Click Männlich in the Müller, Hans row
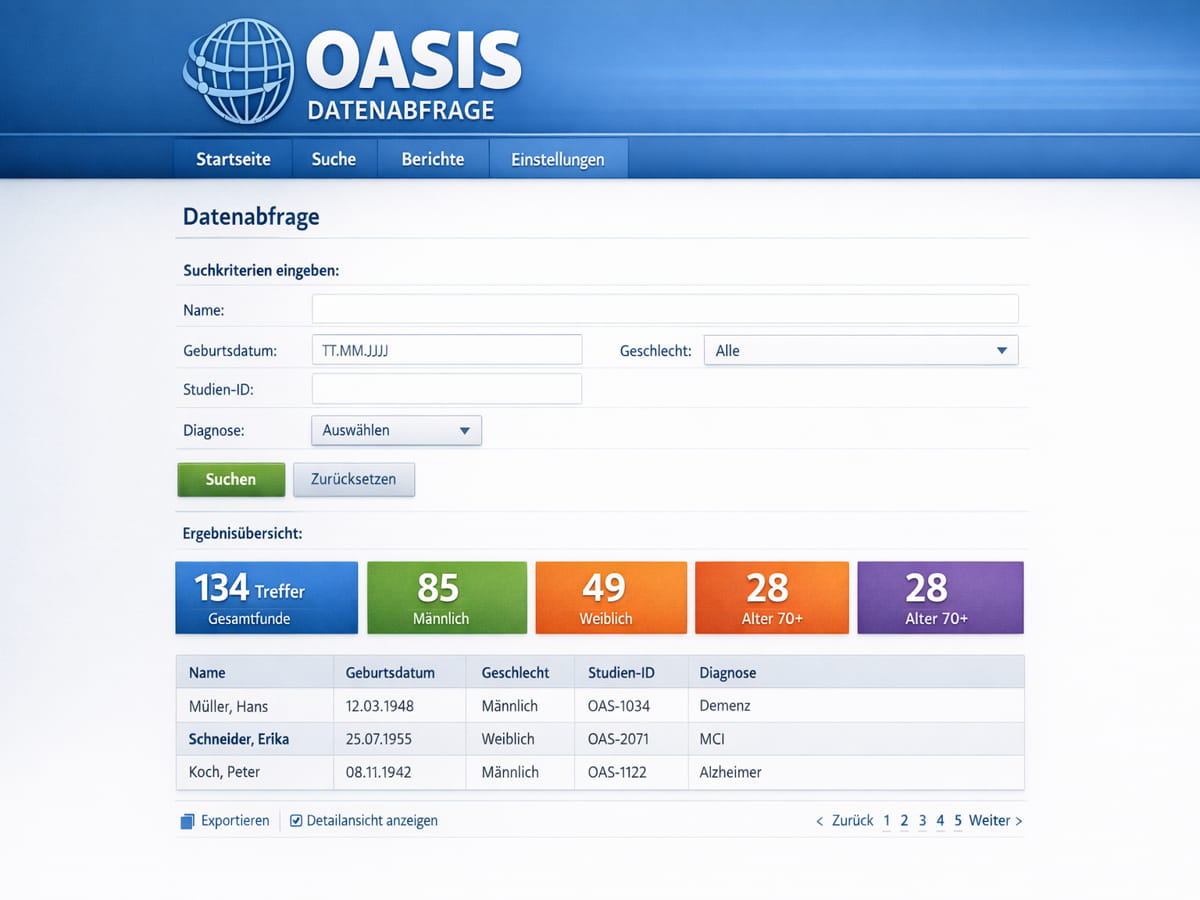The height and width of the screenshot is (900, 1200). coord(510,706)
